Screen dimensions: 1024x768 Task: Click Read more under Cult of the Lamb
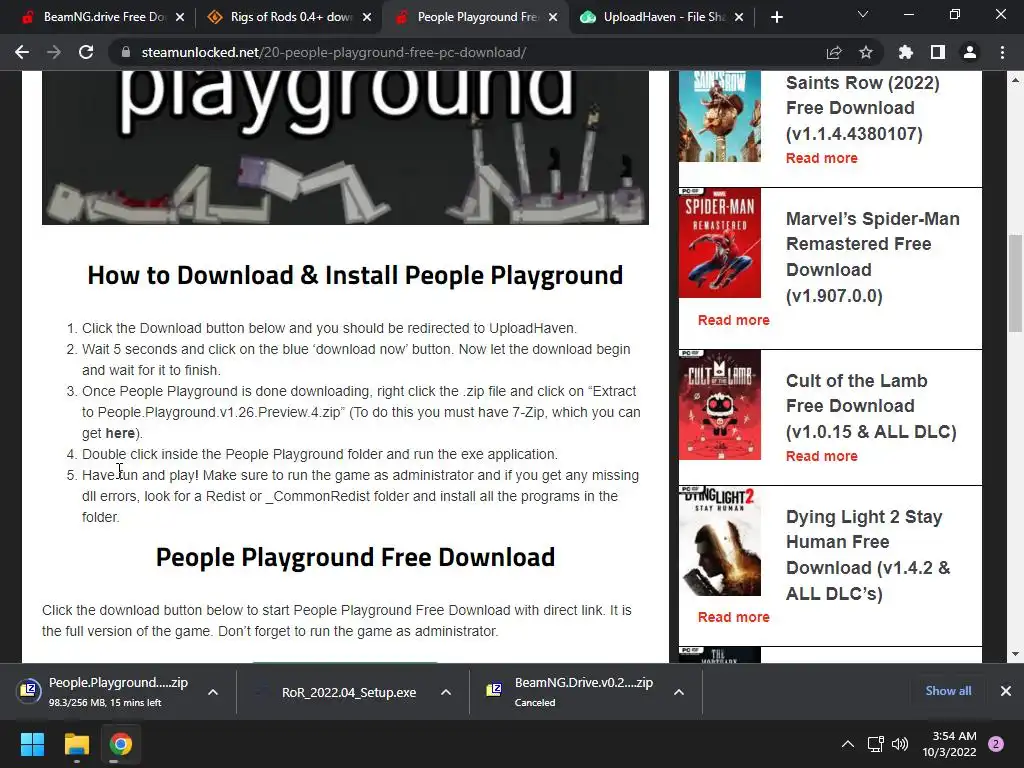click(x=822, y=456)
